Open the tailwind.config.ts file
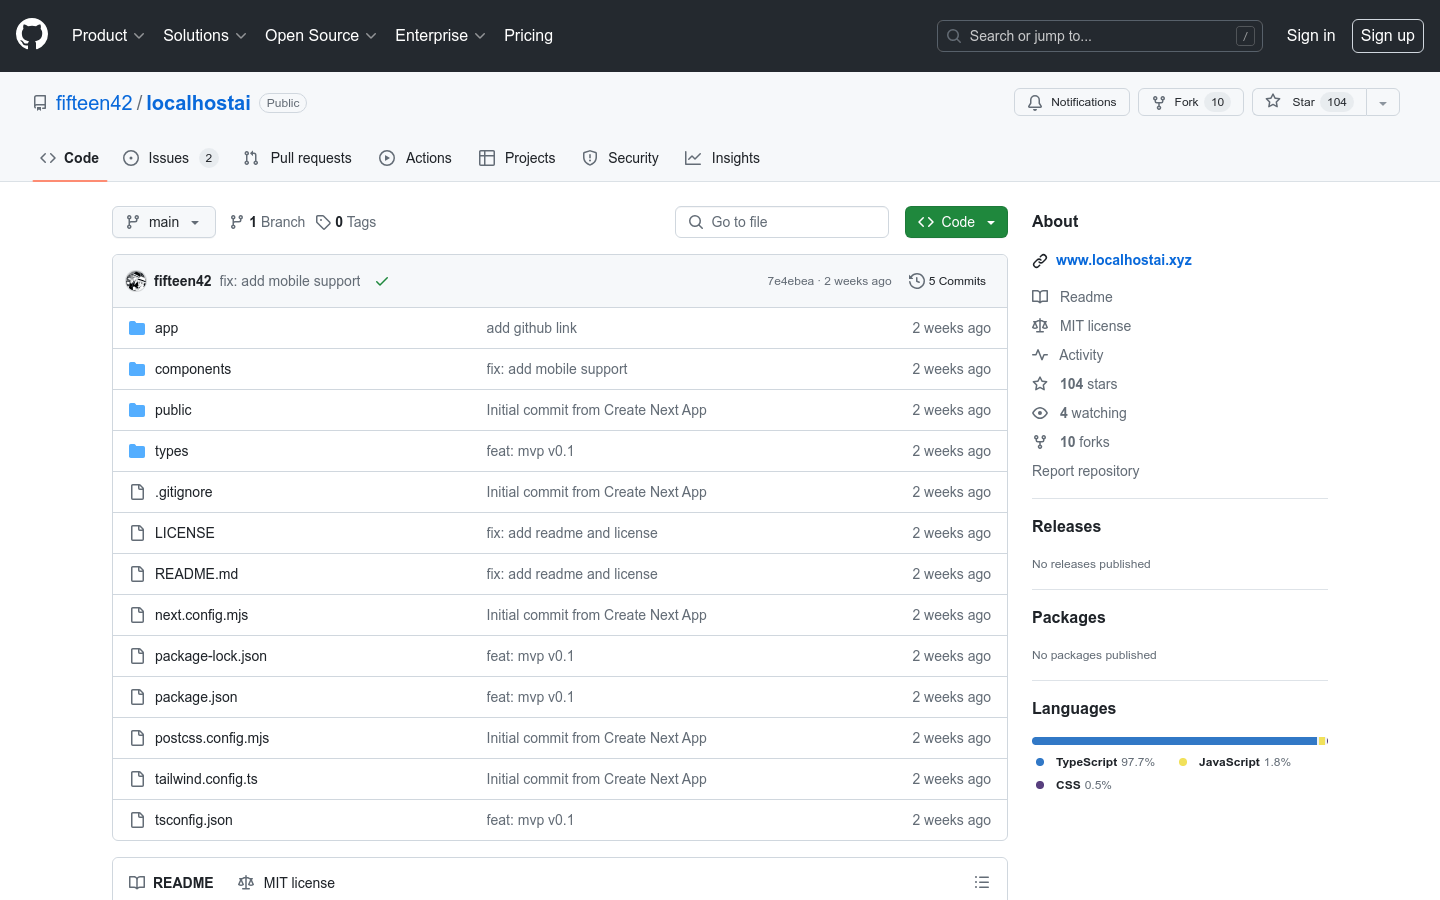The height and width of the screenshot is (900, 1440). [206, 779]
